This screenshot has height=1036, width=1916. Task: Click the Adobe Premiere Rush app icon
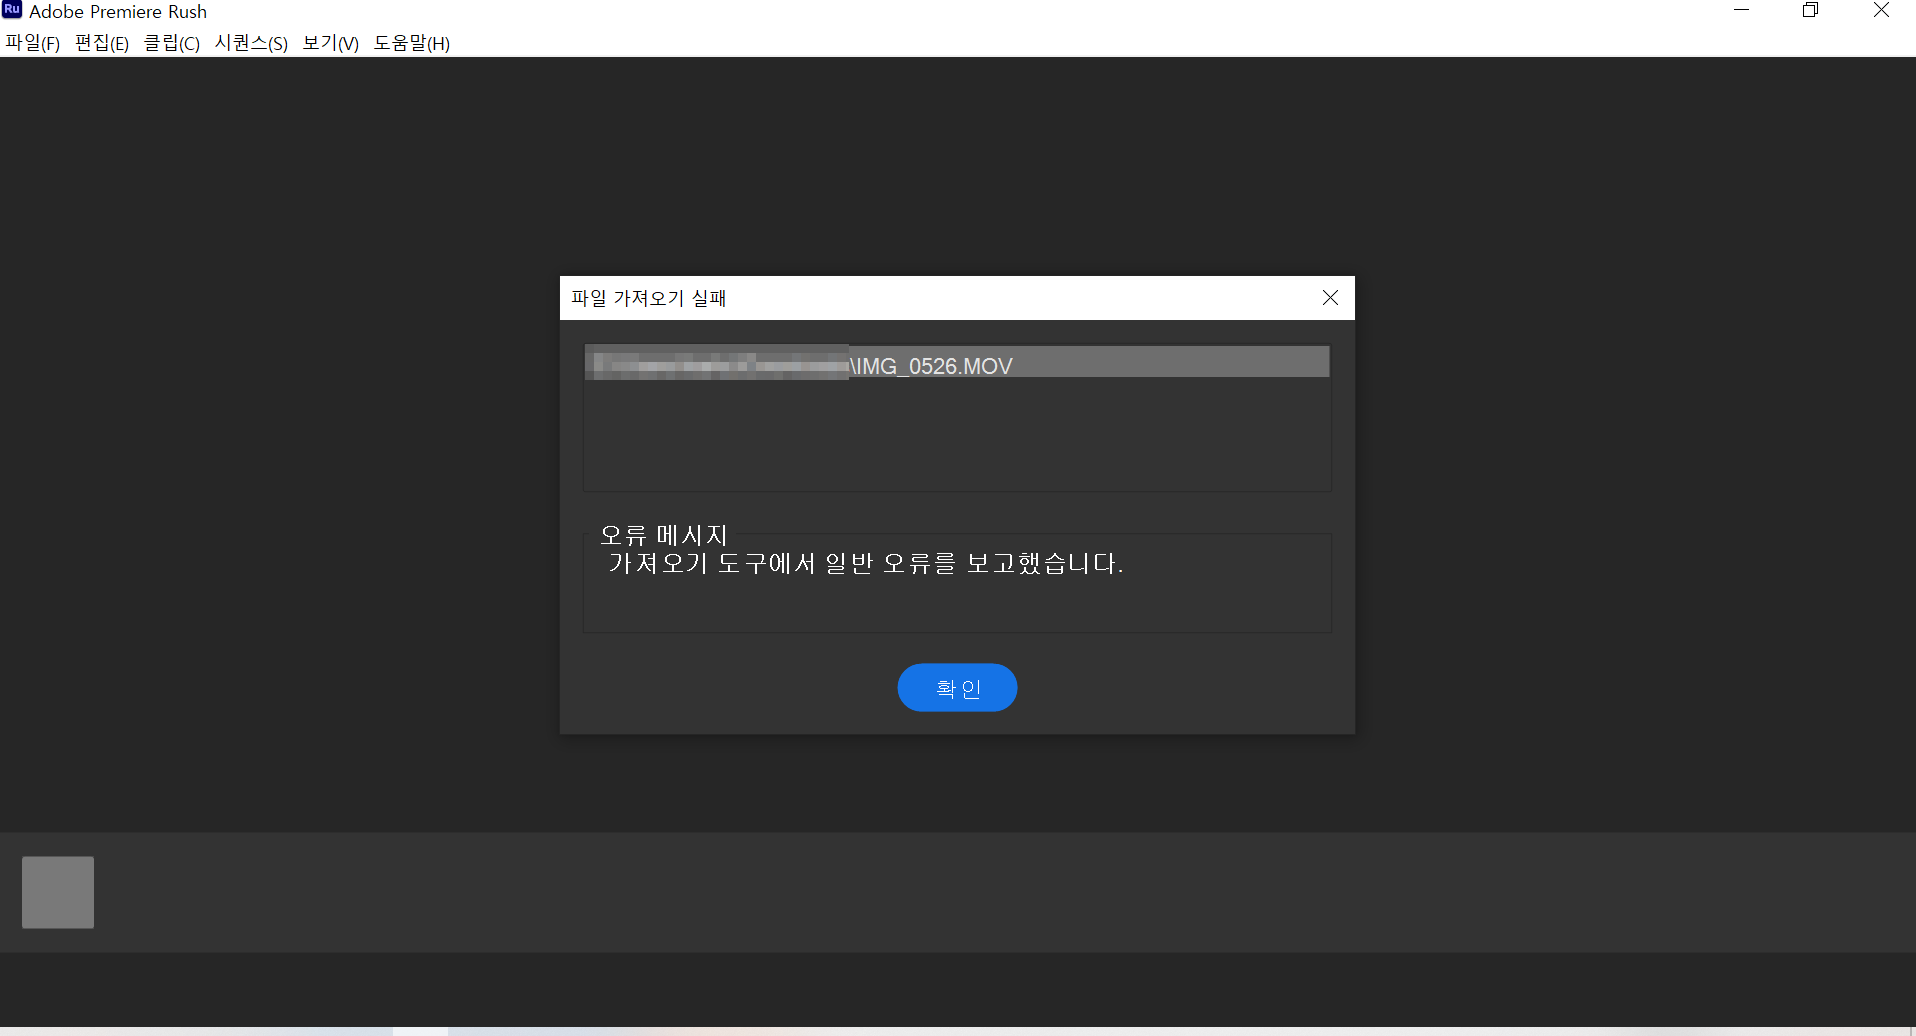coord(11,11)
